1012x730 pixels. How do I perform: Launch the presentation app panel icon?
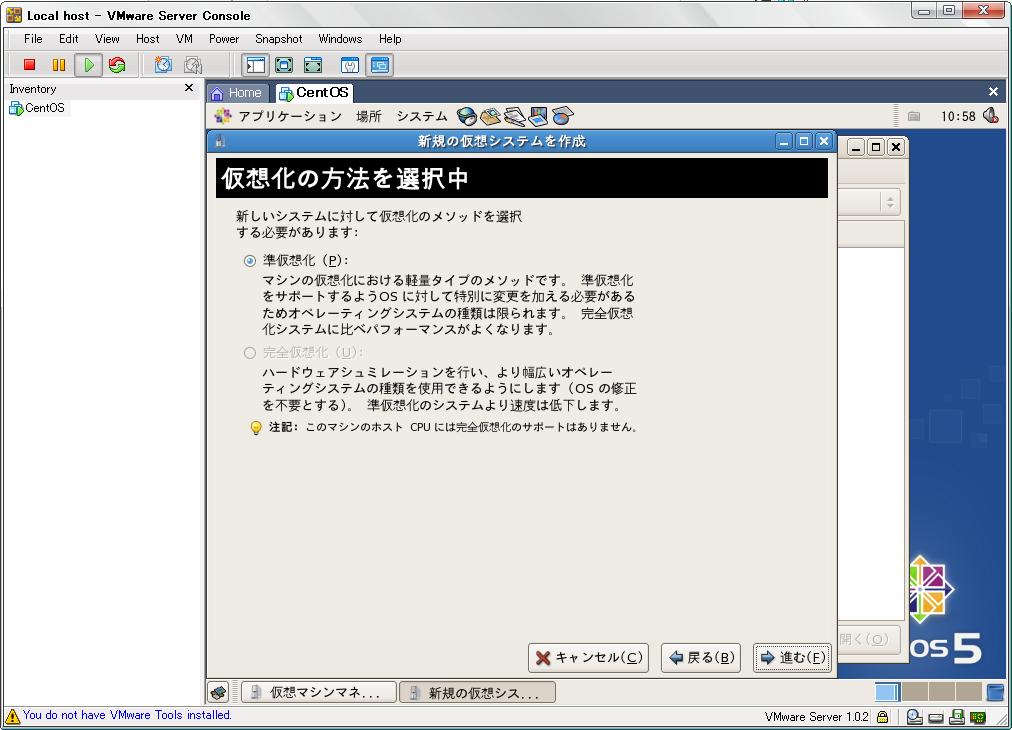[538, 116]
